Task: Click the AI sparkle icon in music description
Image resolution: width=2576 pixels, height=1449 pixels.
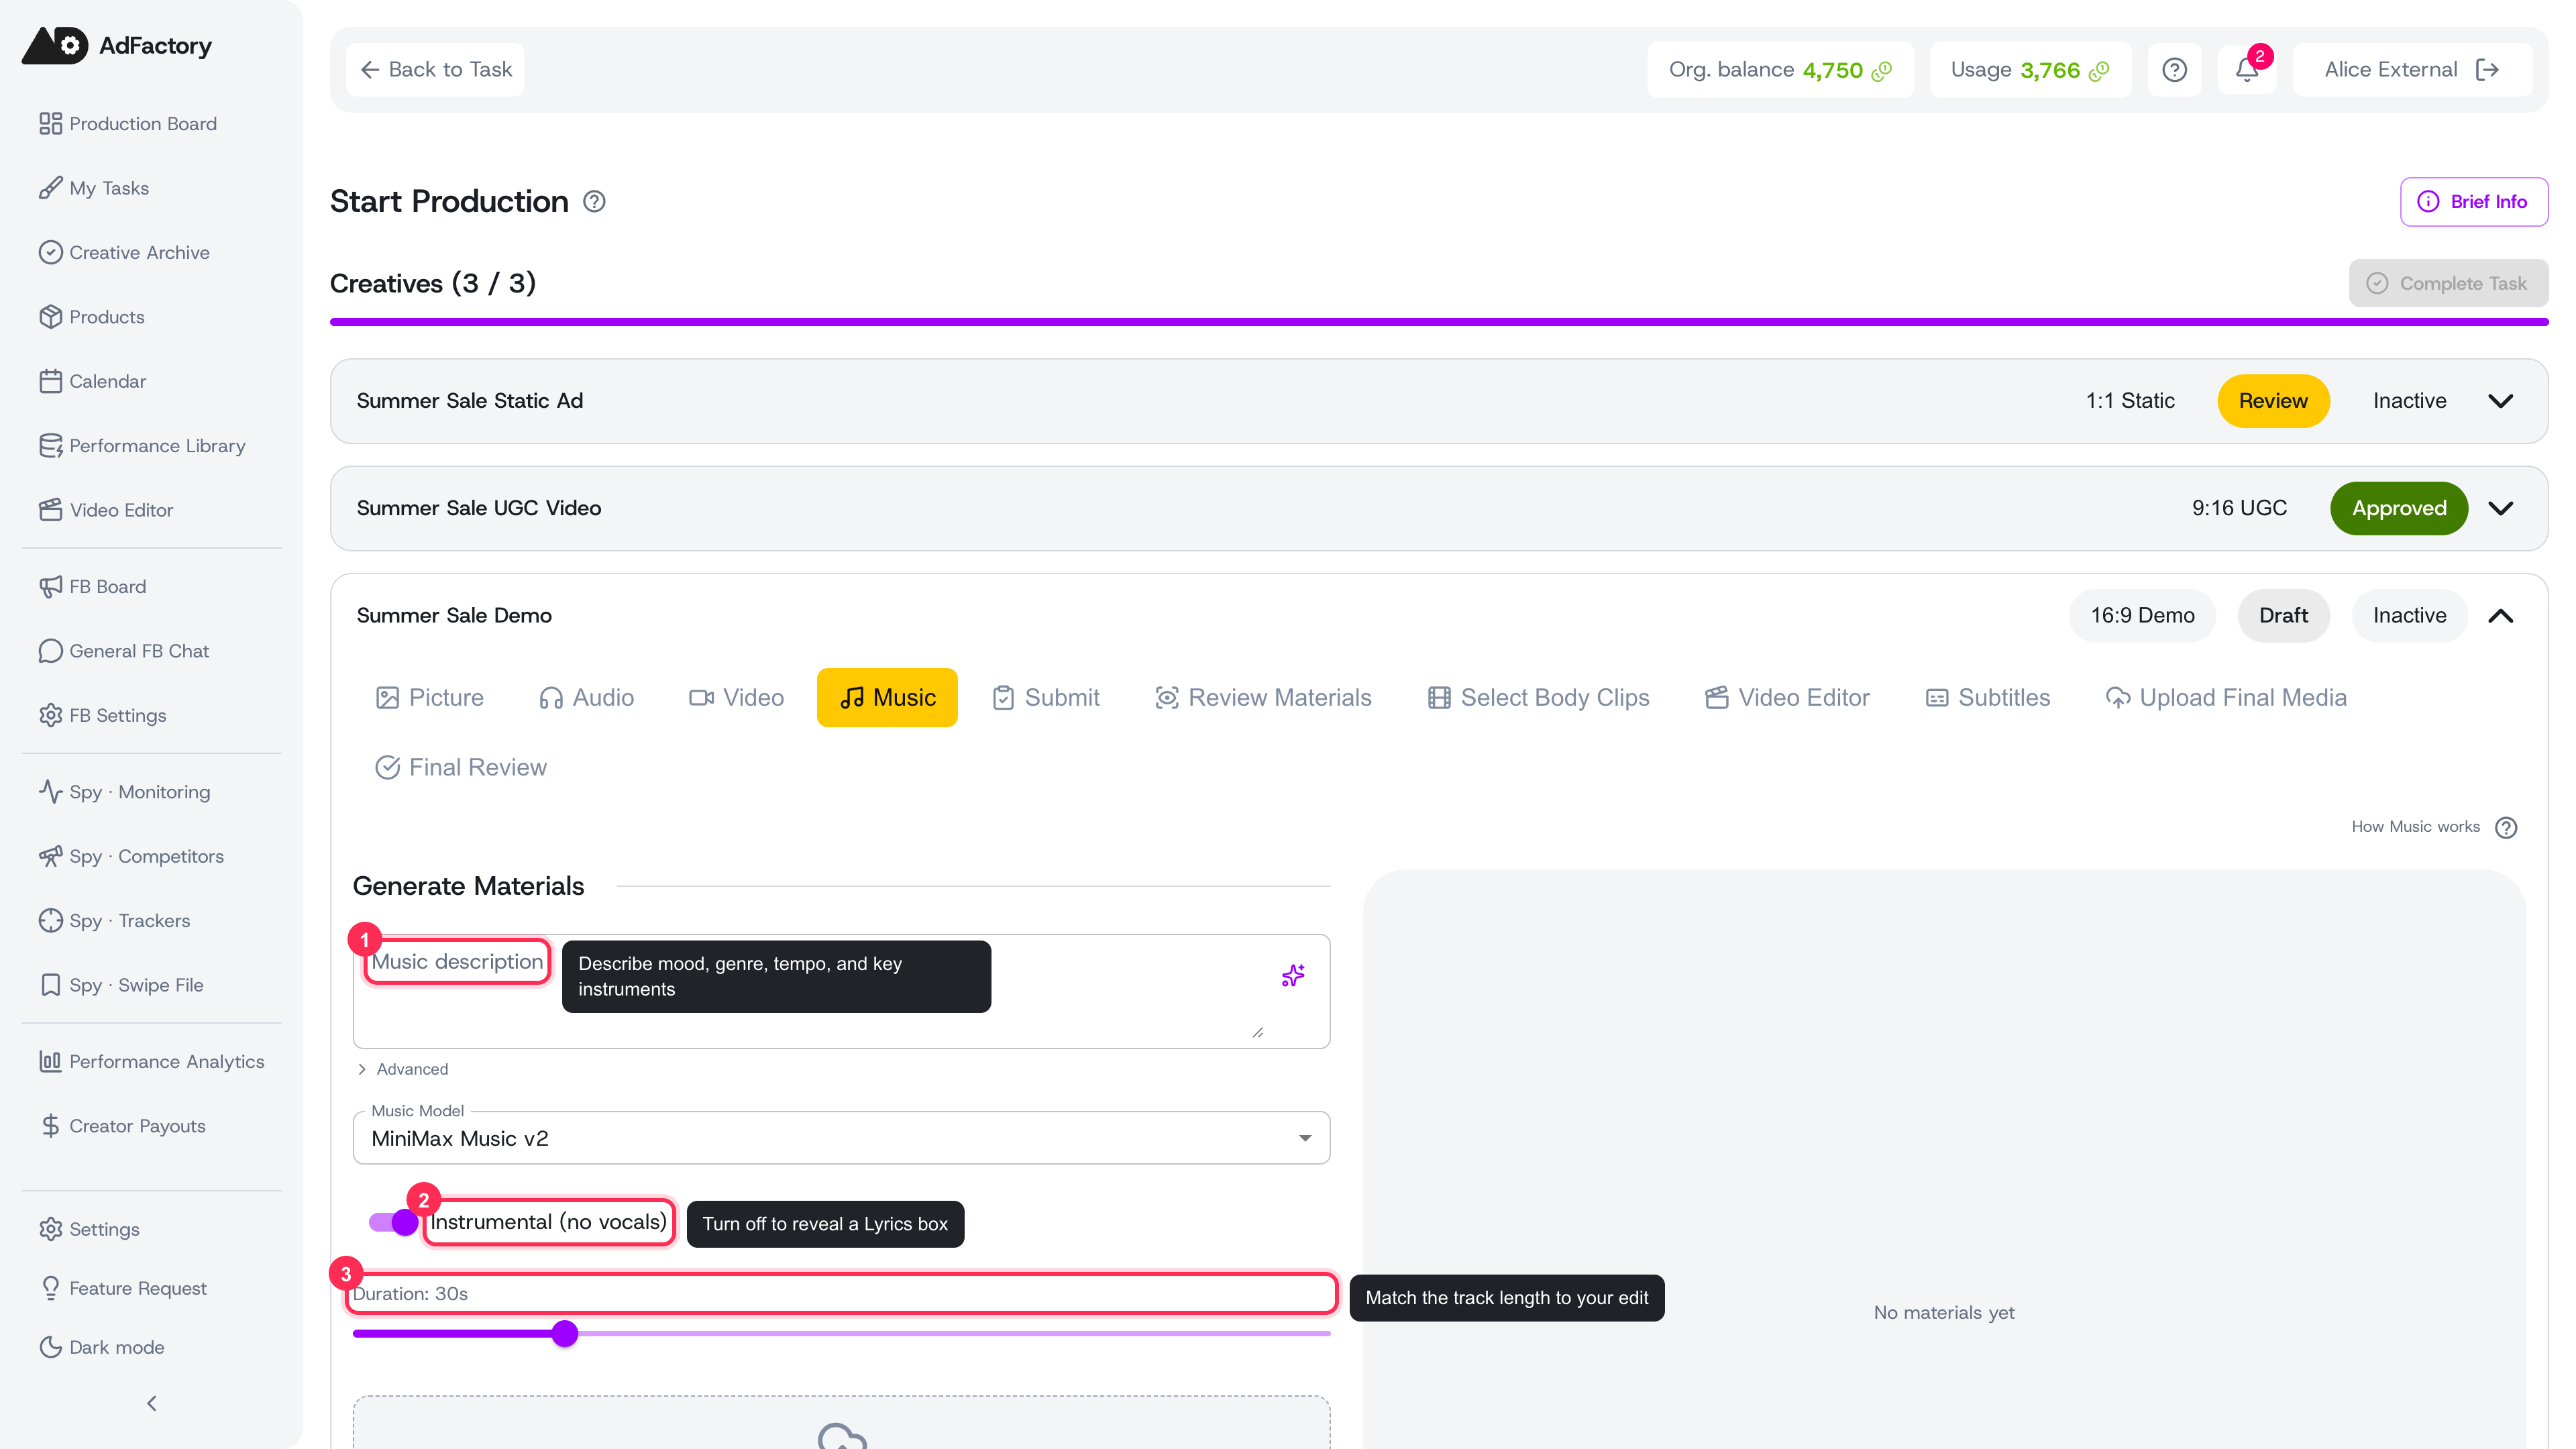Action: 1293,975
